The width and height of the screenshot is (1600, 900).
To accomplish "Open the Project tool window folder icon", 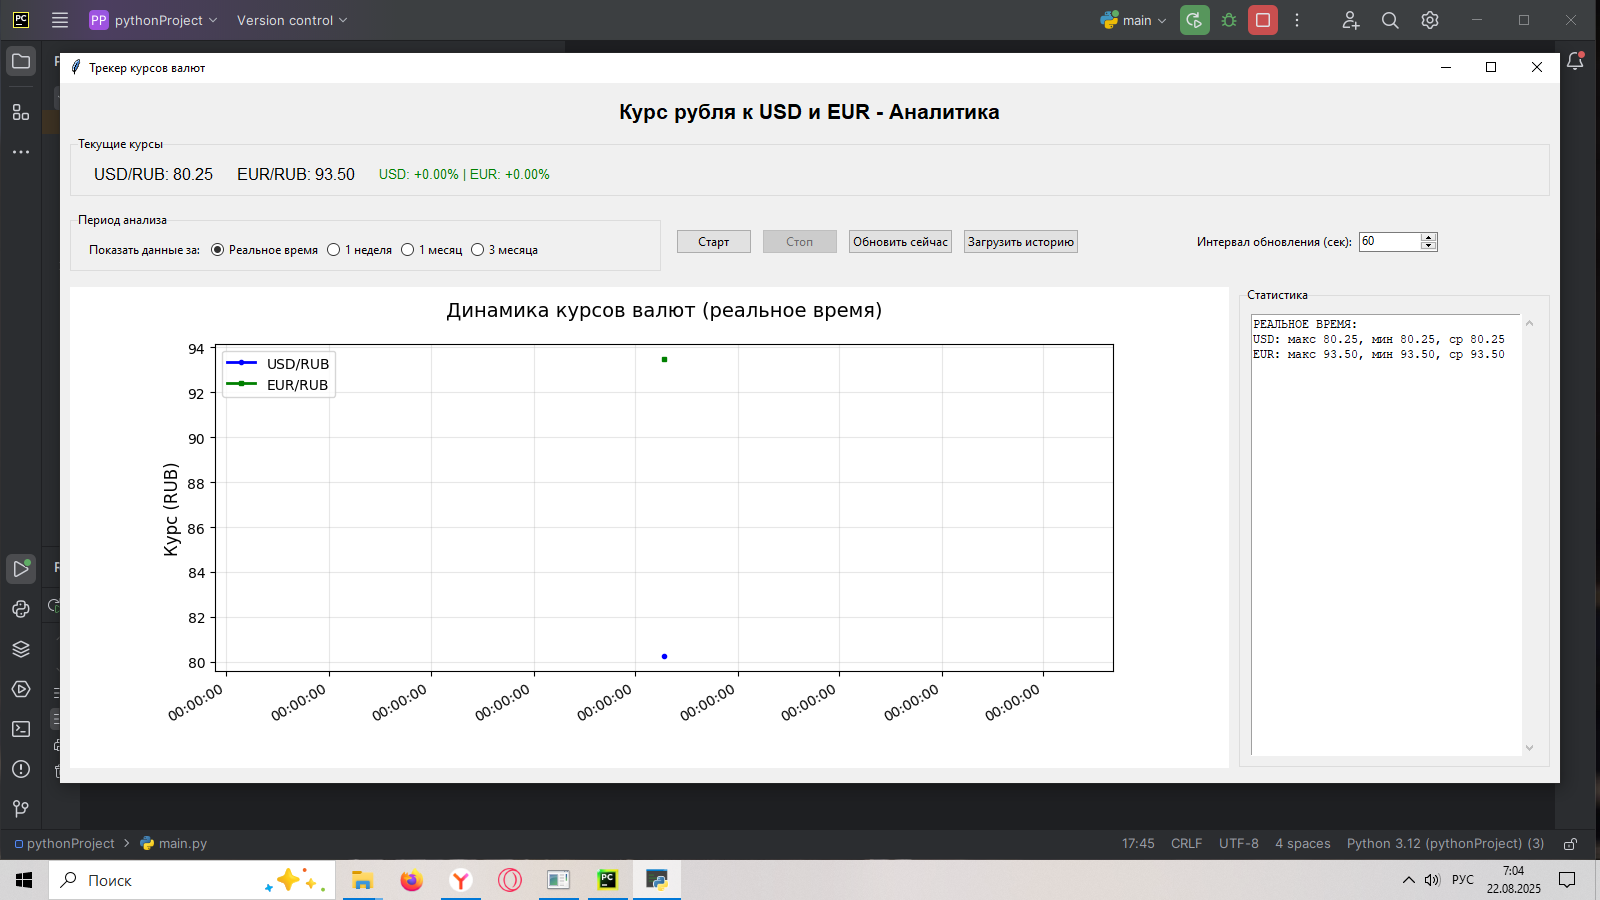I will click(x=21, y=61).
